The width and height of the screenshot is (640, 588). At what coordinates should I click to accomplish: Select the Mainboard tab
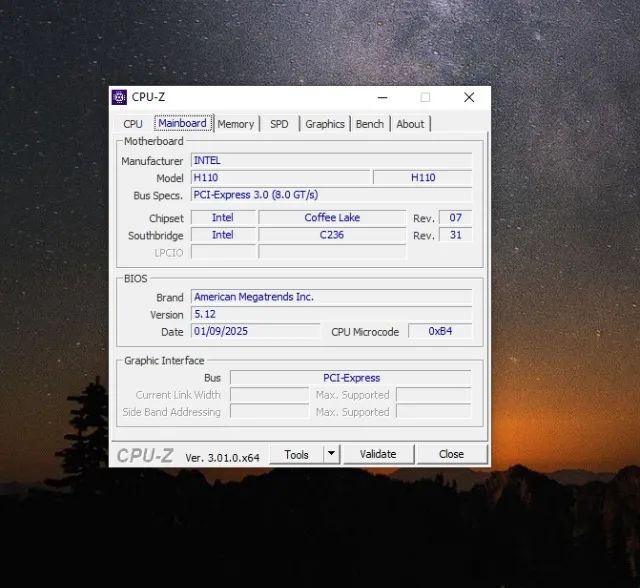point(182,123)
